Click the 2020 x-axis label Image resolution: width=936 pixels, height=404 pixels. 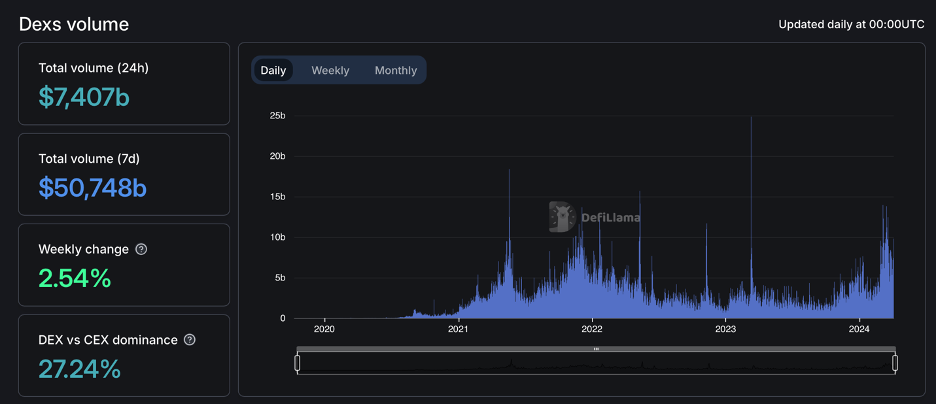click(x=324, y=329)
